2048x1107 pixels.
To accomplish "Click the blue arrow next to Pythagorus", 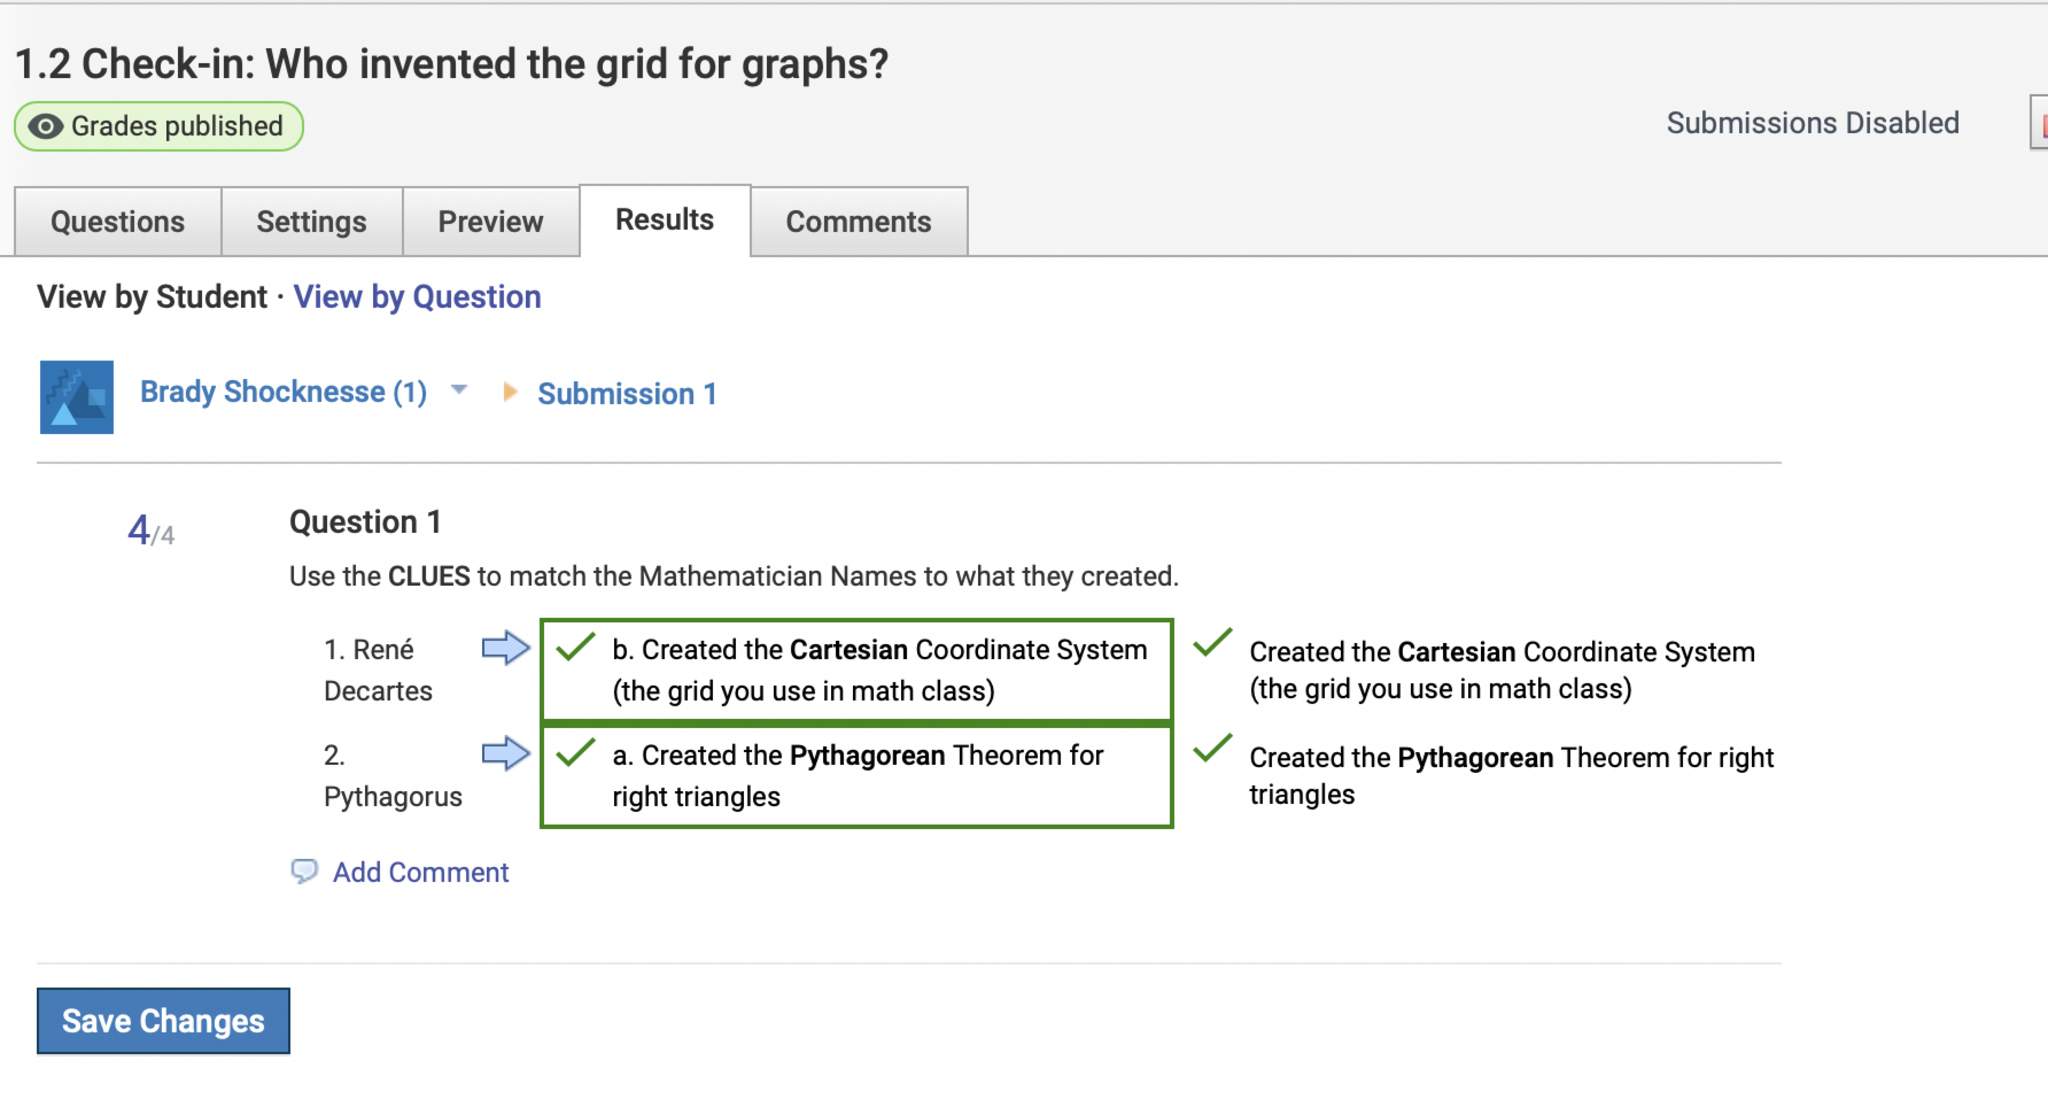I will coord(505,753).
